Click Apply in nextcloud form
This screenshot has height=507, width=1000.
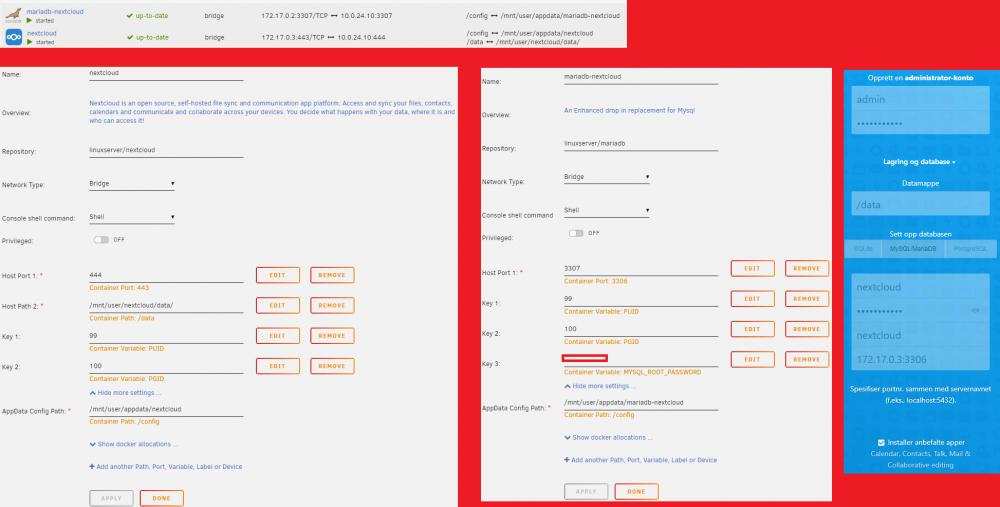[x=112, y=498]
